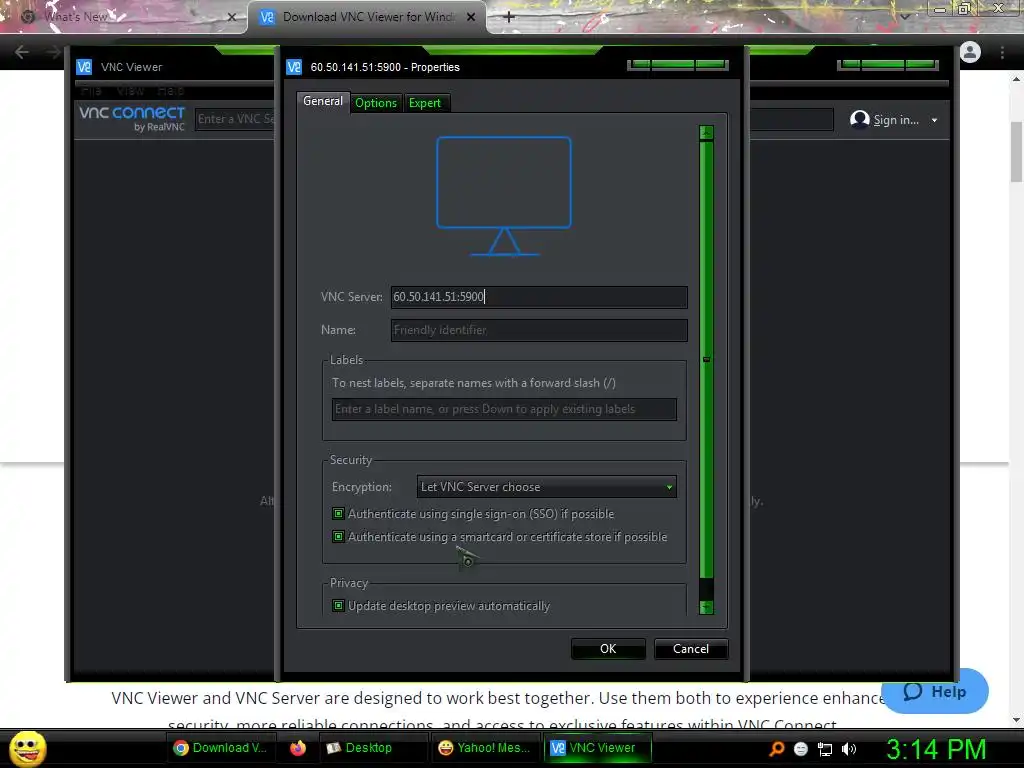
Task: Open Download V... Chrome taskbar item
Action: (x=220, y=748)
